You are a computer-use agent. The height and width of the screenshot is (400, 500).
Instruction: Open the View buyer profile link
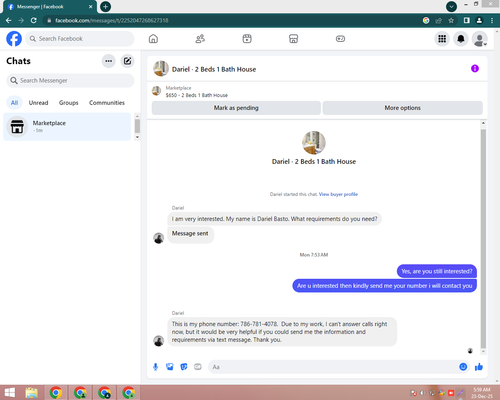coord(338,194)
